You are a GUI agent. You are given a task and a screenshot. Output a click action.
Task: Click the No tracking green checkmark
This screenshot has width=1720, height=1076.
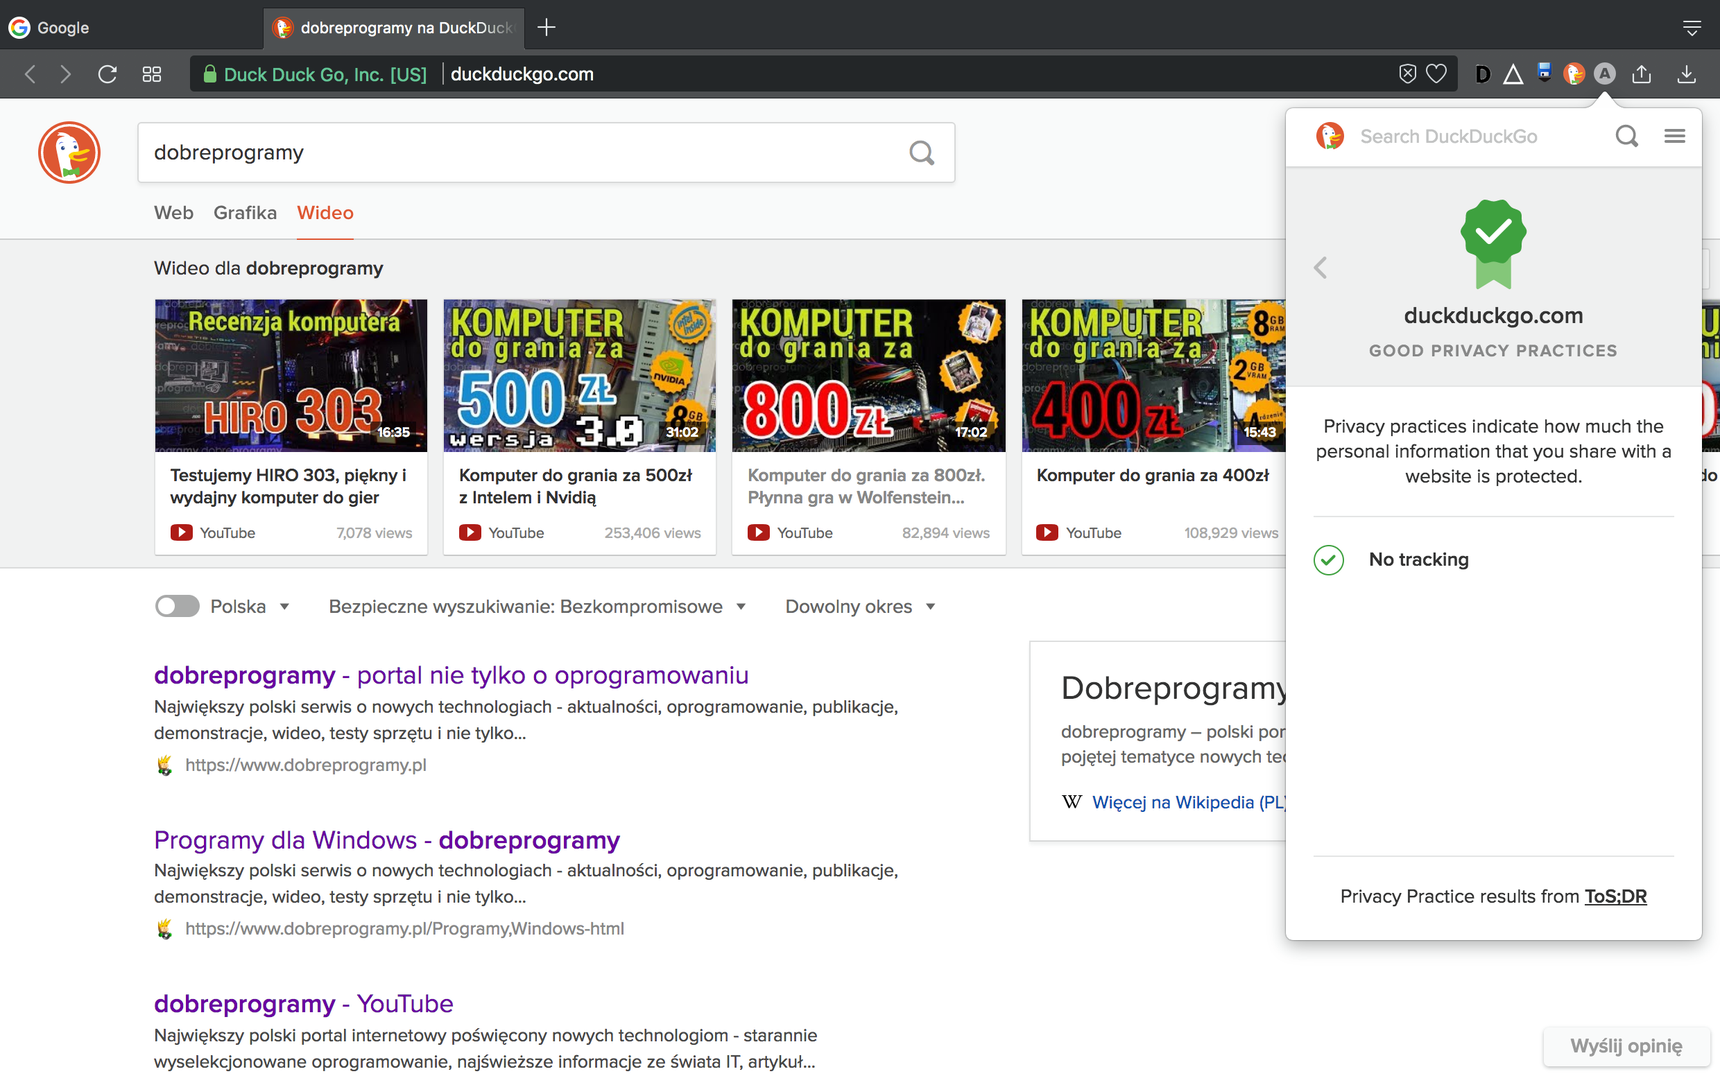coord(1329,559)
